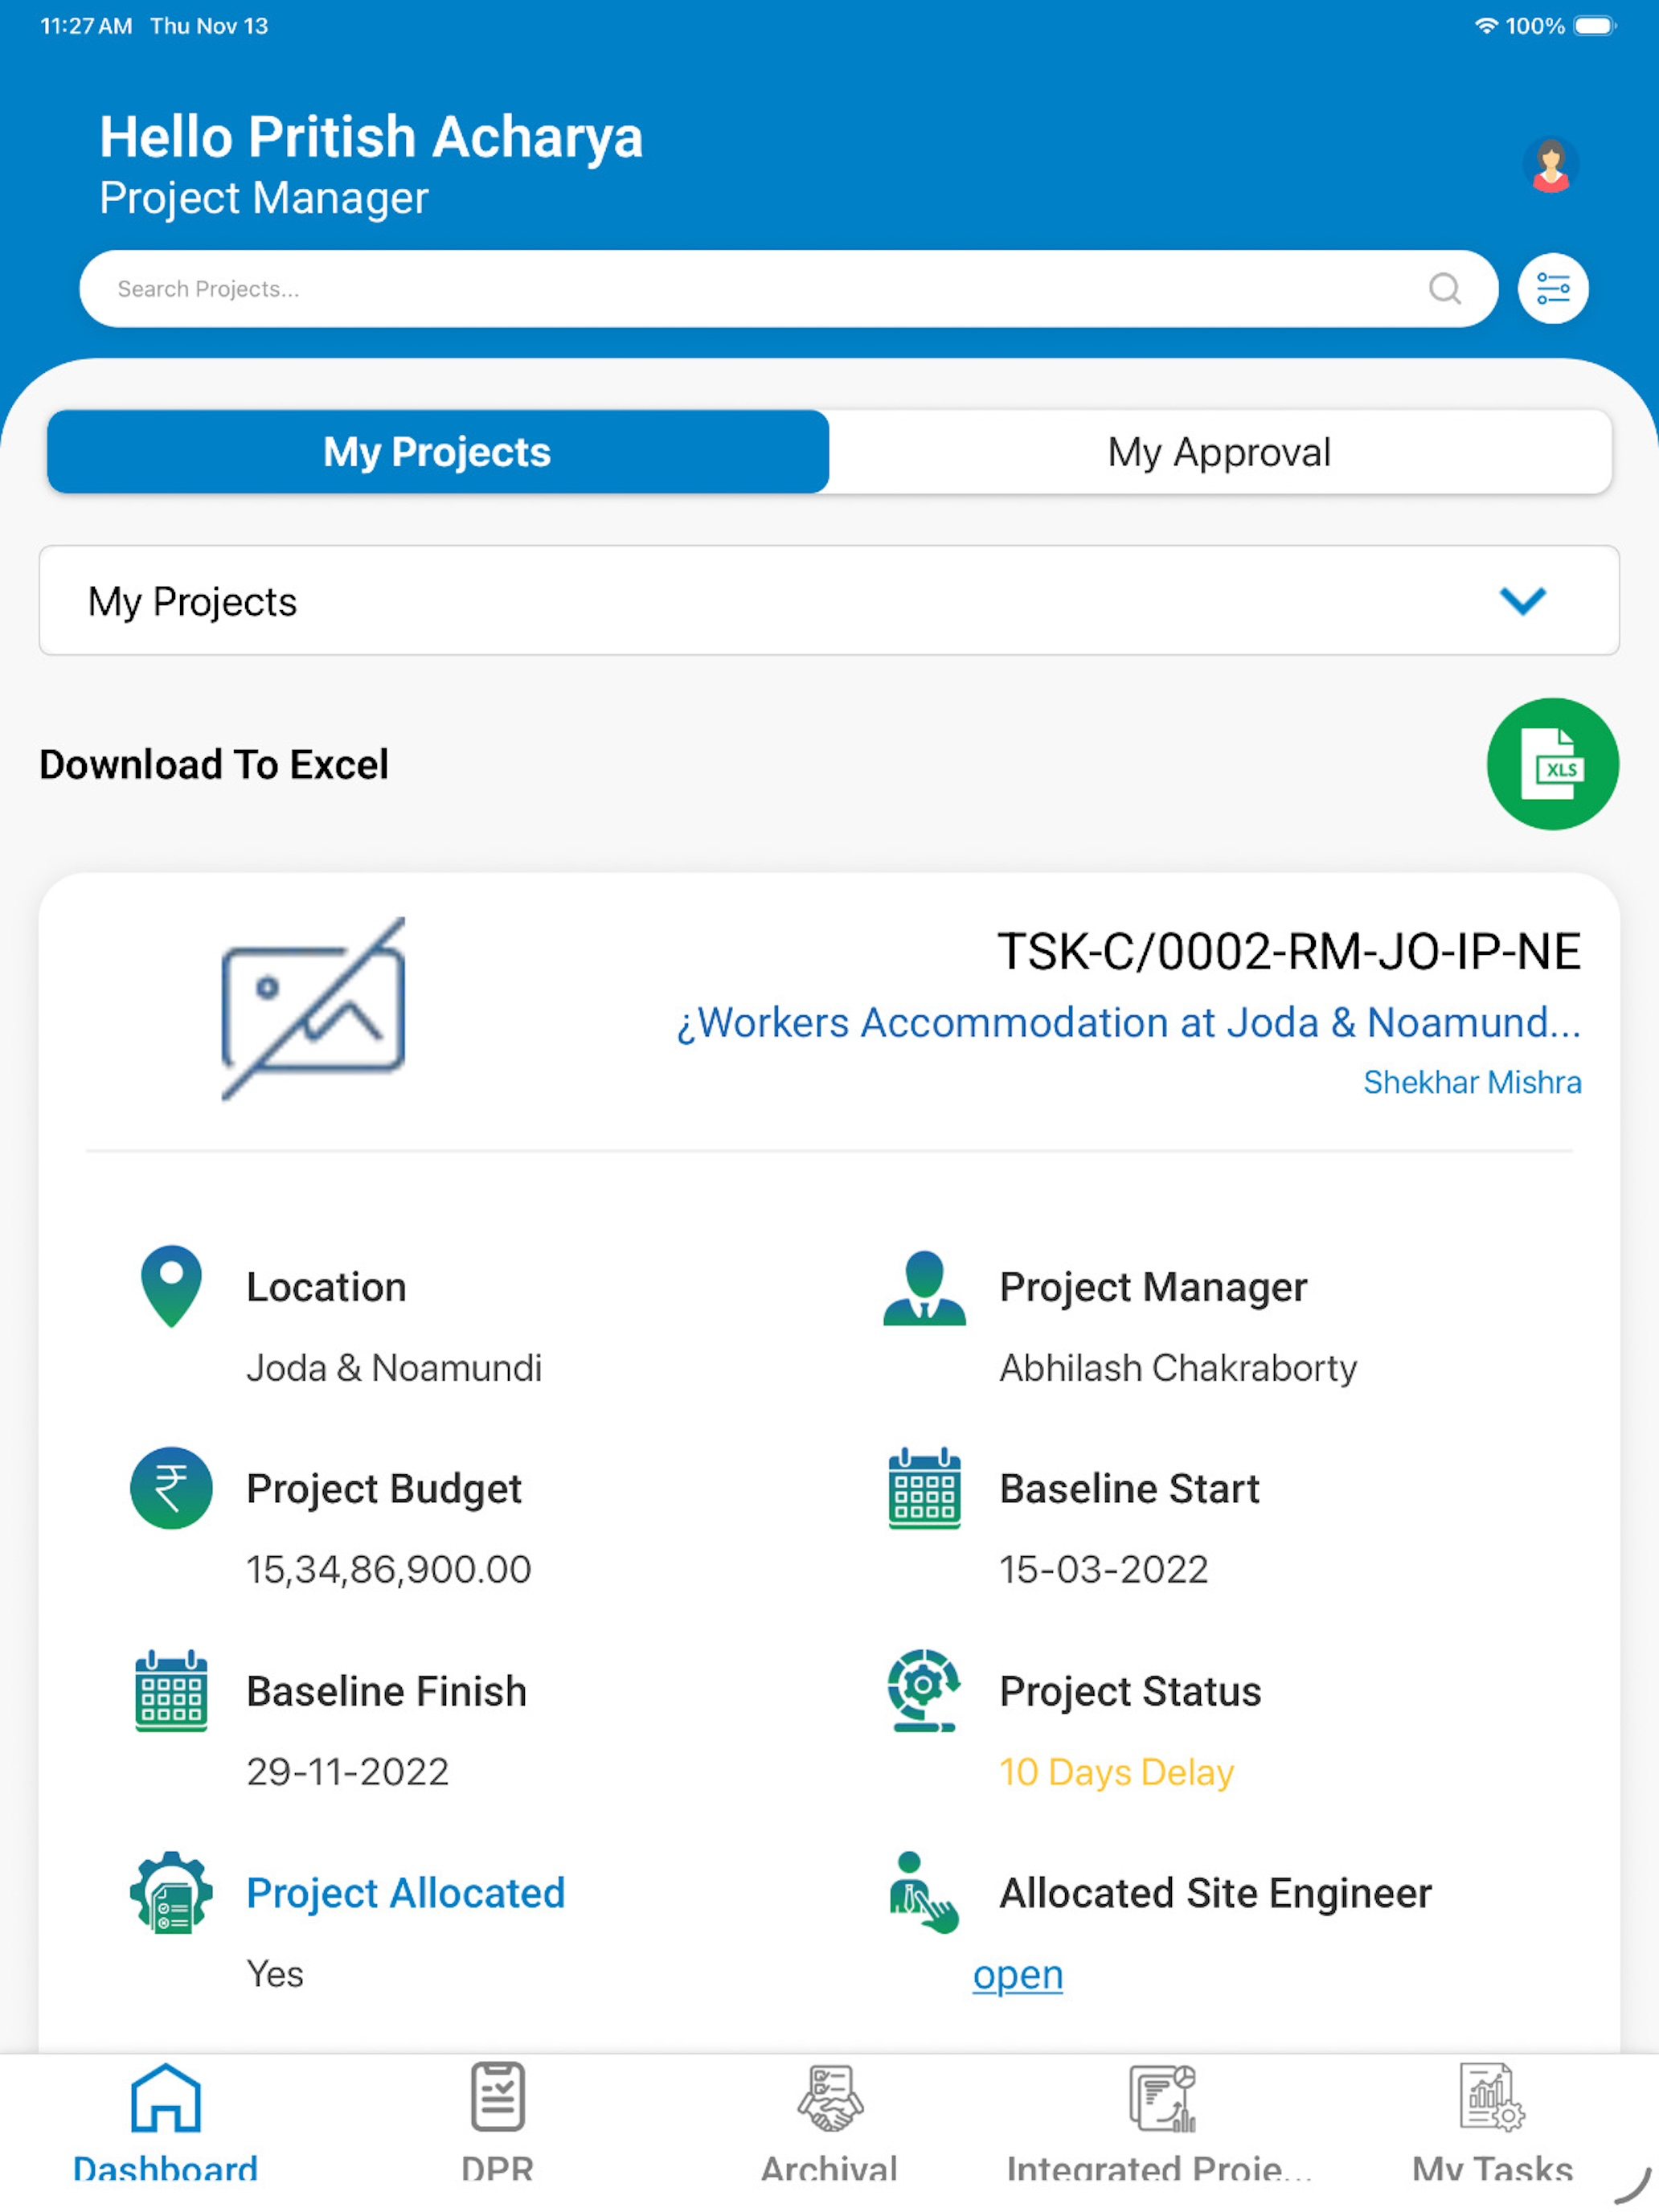1659x2212 pixels.
Task: Tap the Project Allocated value Yes
Action: click(275, 1974)
